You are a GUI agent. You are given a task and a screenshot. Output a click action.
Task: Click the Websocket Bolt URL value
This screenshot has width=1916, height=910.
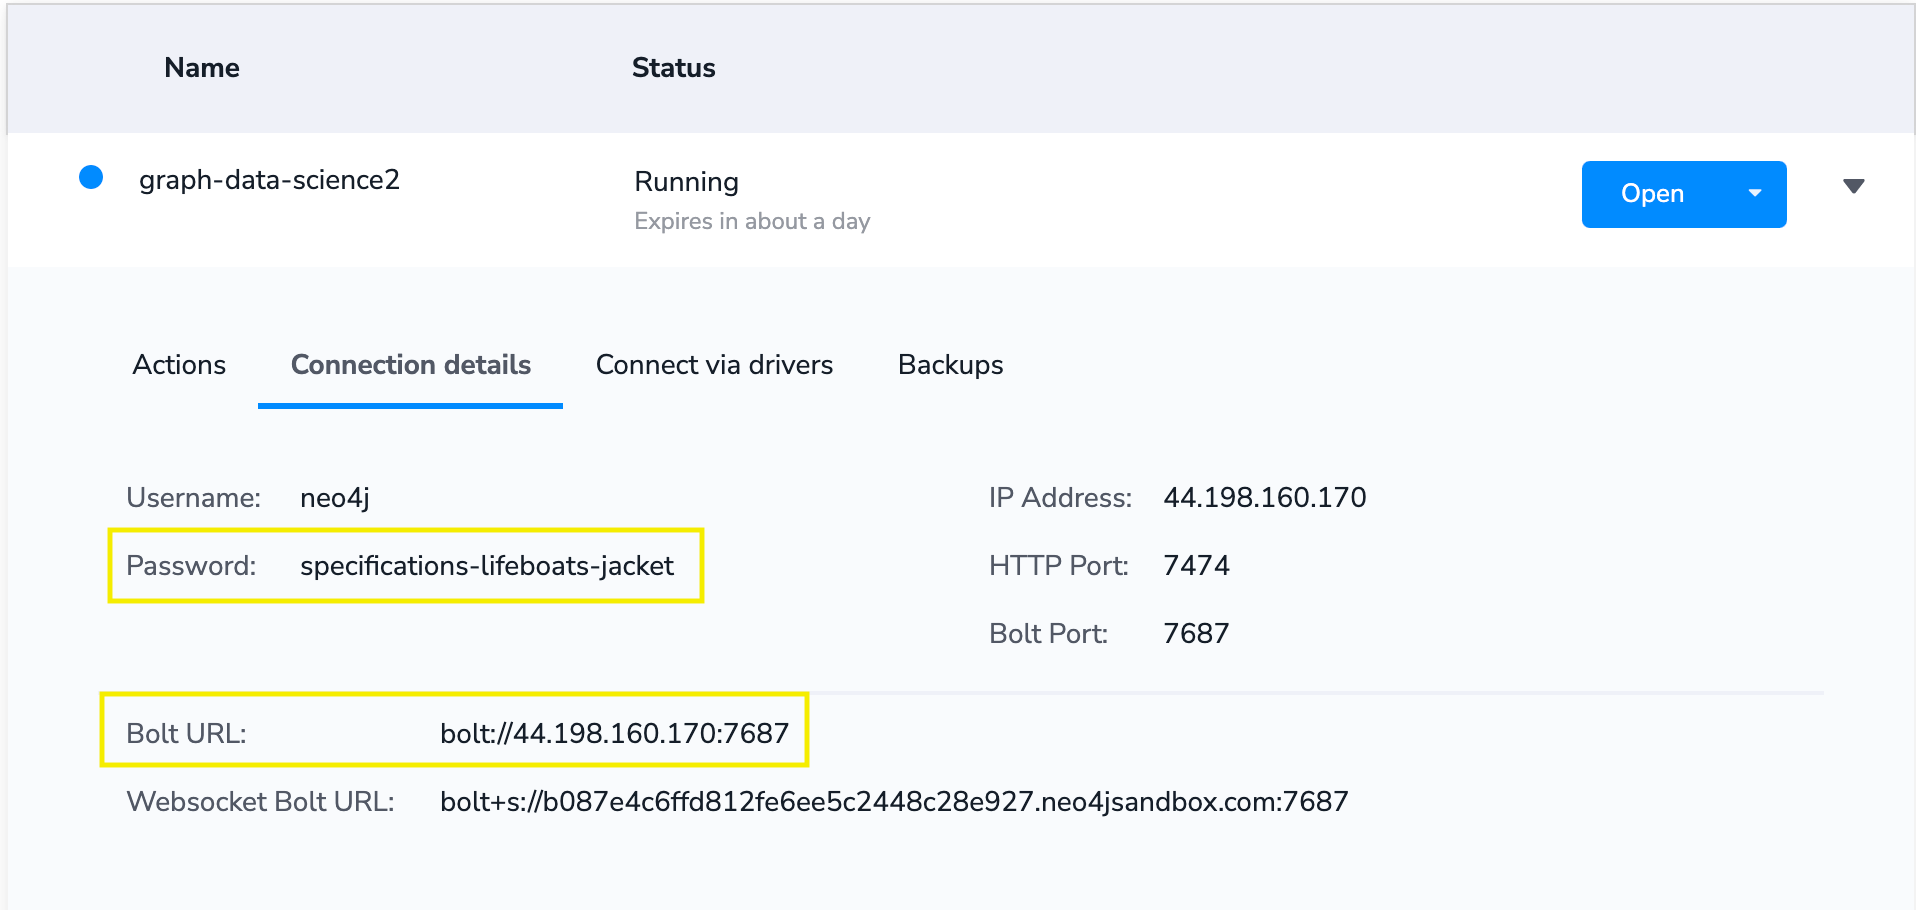pyautogui.click(x=894, y=802)
